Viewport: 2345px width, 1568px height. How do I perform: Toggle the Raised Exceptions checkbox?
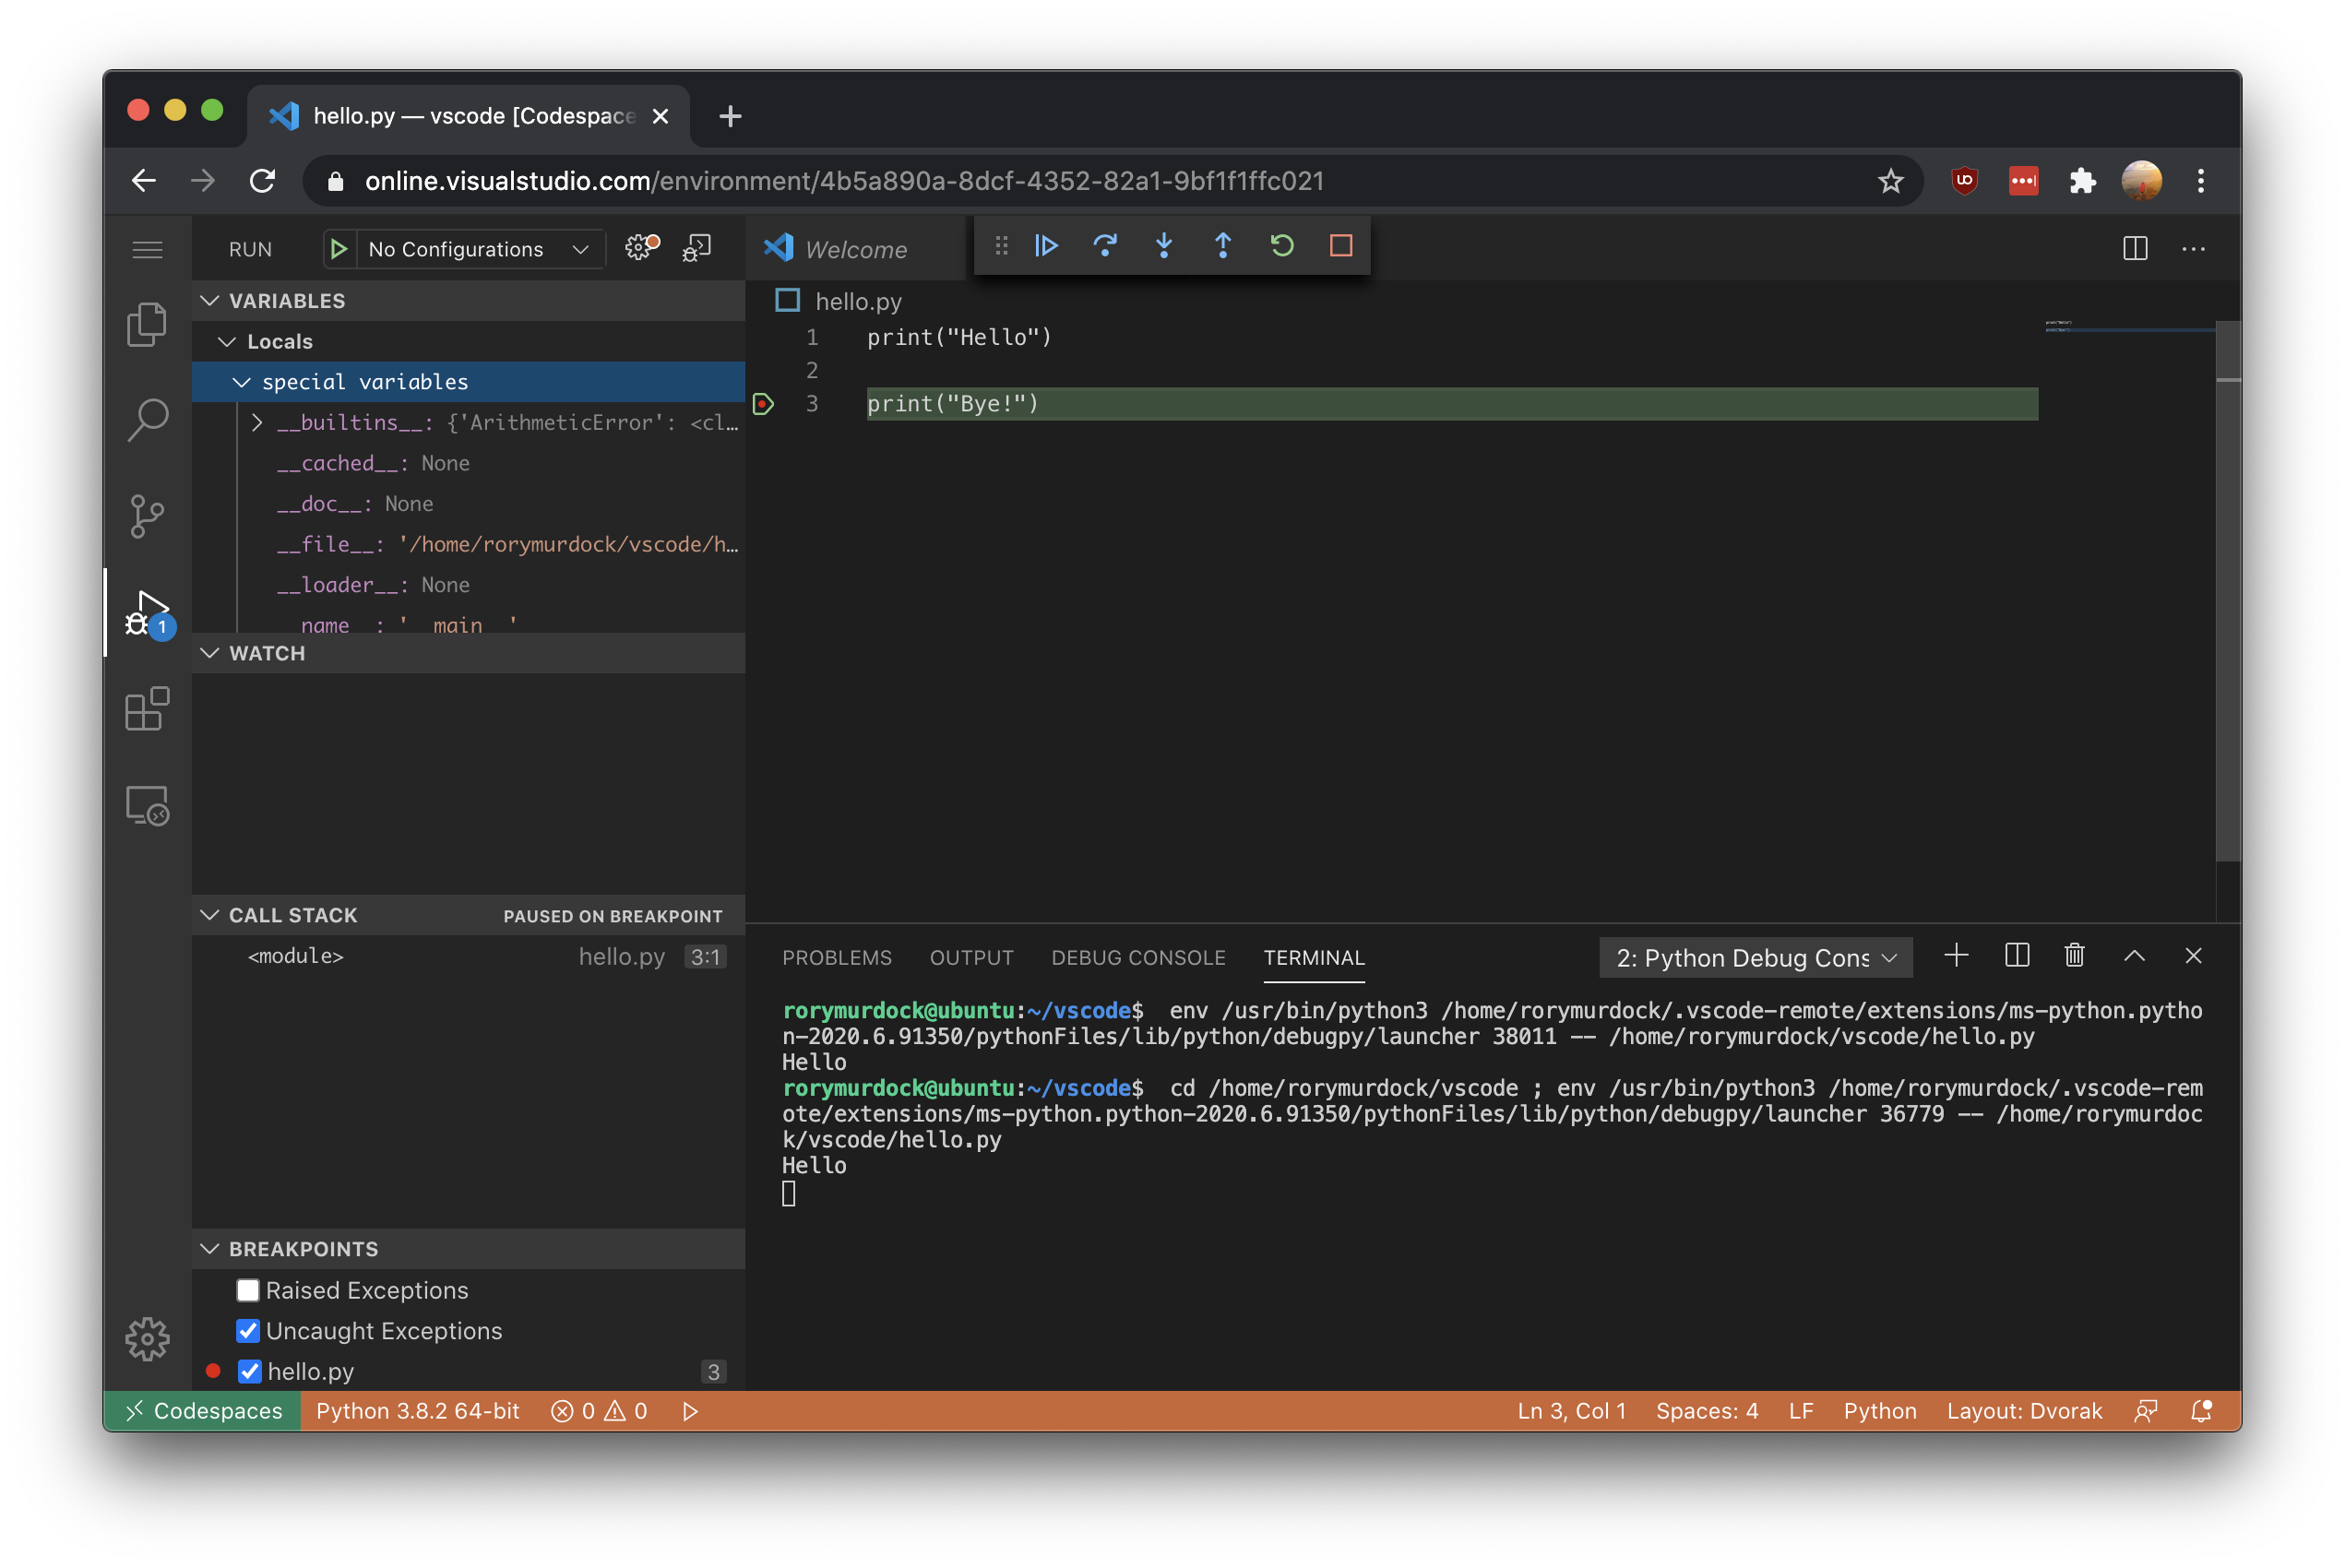click(246, 1289)
